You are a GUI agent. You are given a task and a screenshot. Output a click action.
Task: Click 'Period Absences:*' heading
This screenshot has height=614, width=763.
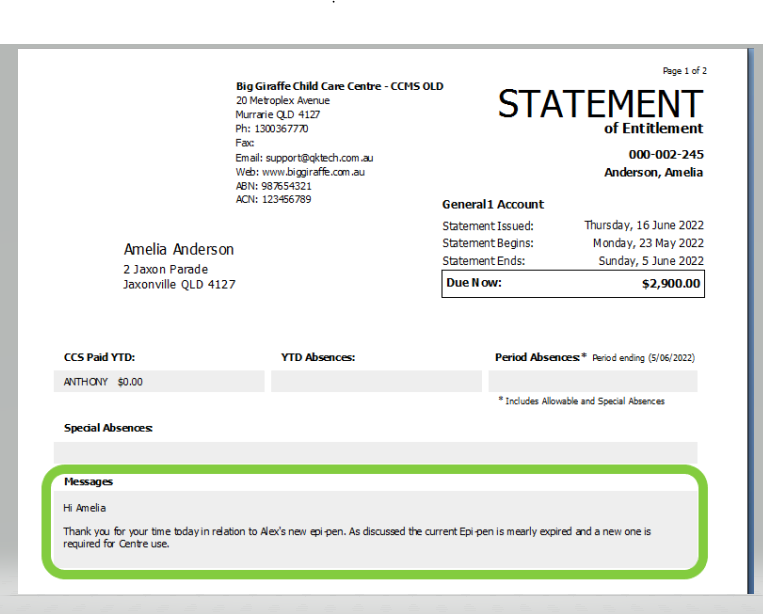[541, 357]
